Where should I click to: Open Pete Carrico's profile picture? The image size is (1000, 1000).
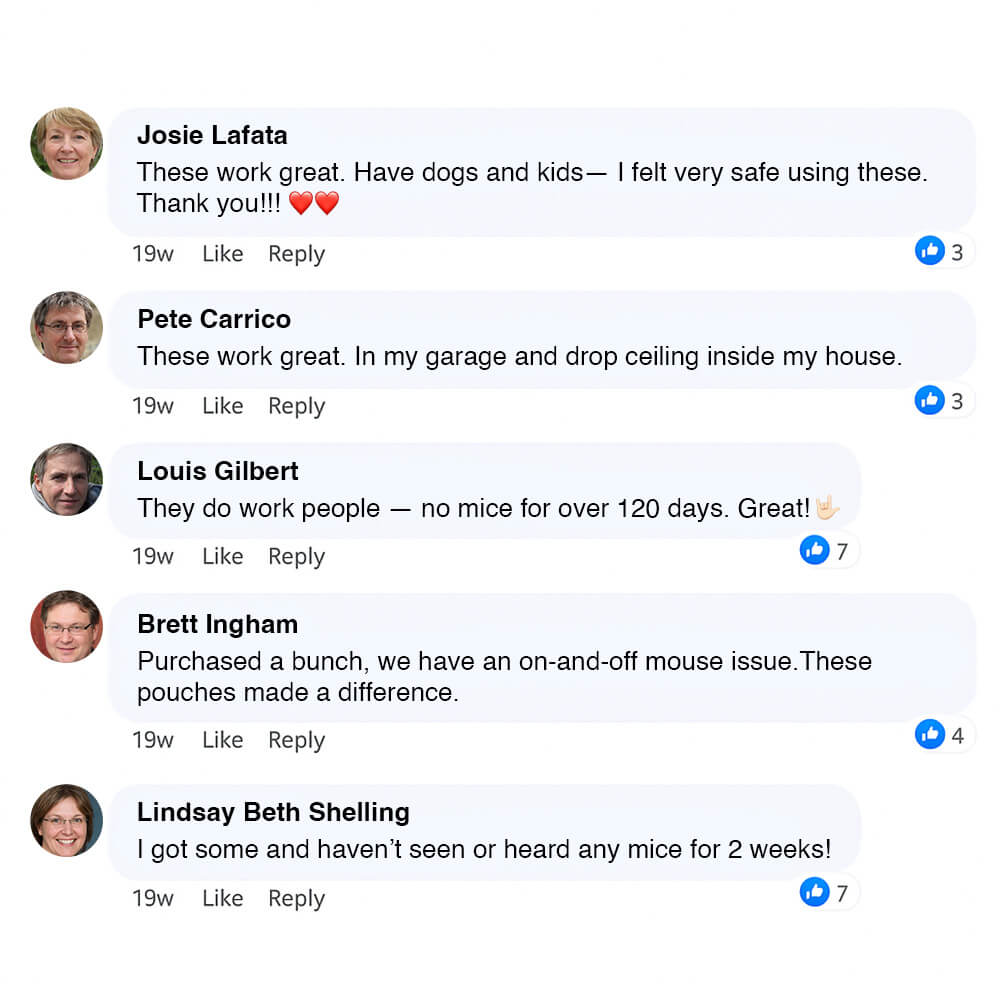tap(67, 327)
